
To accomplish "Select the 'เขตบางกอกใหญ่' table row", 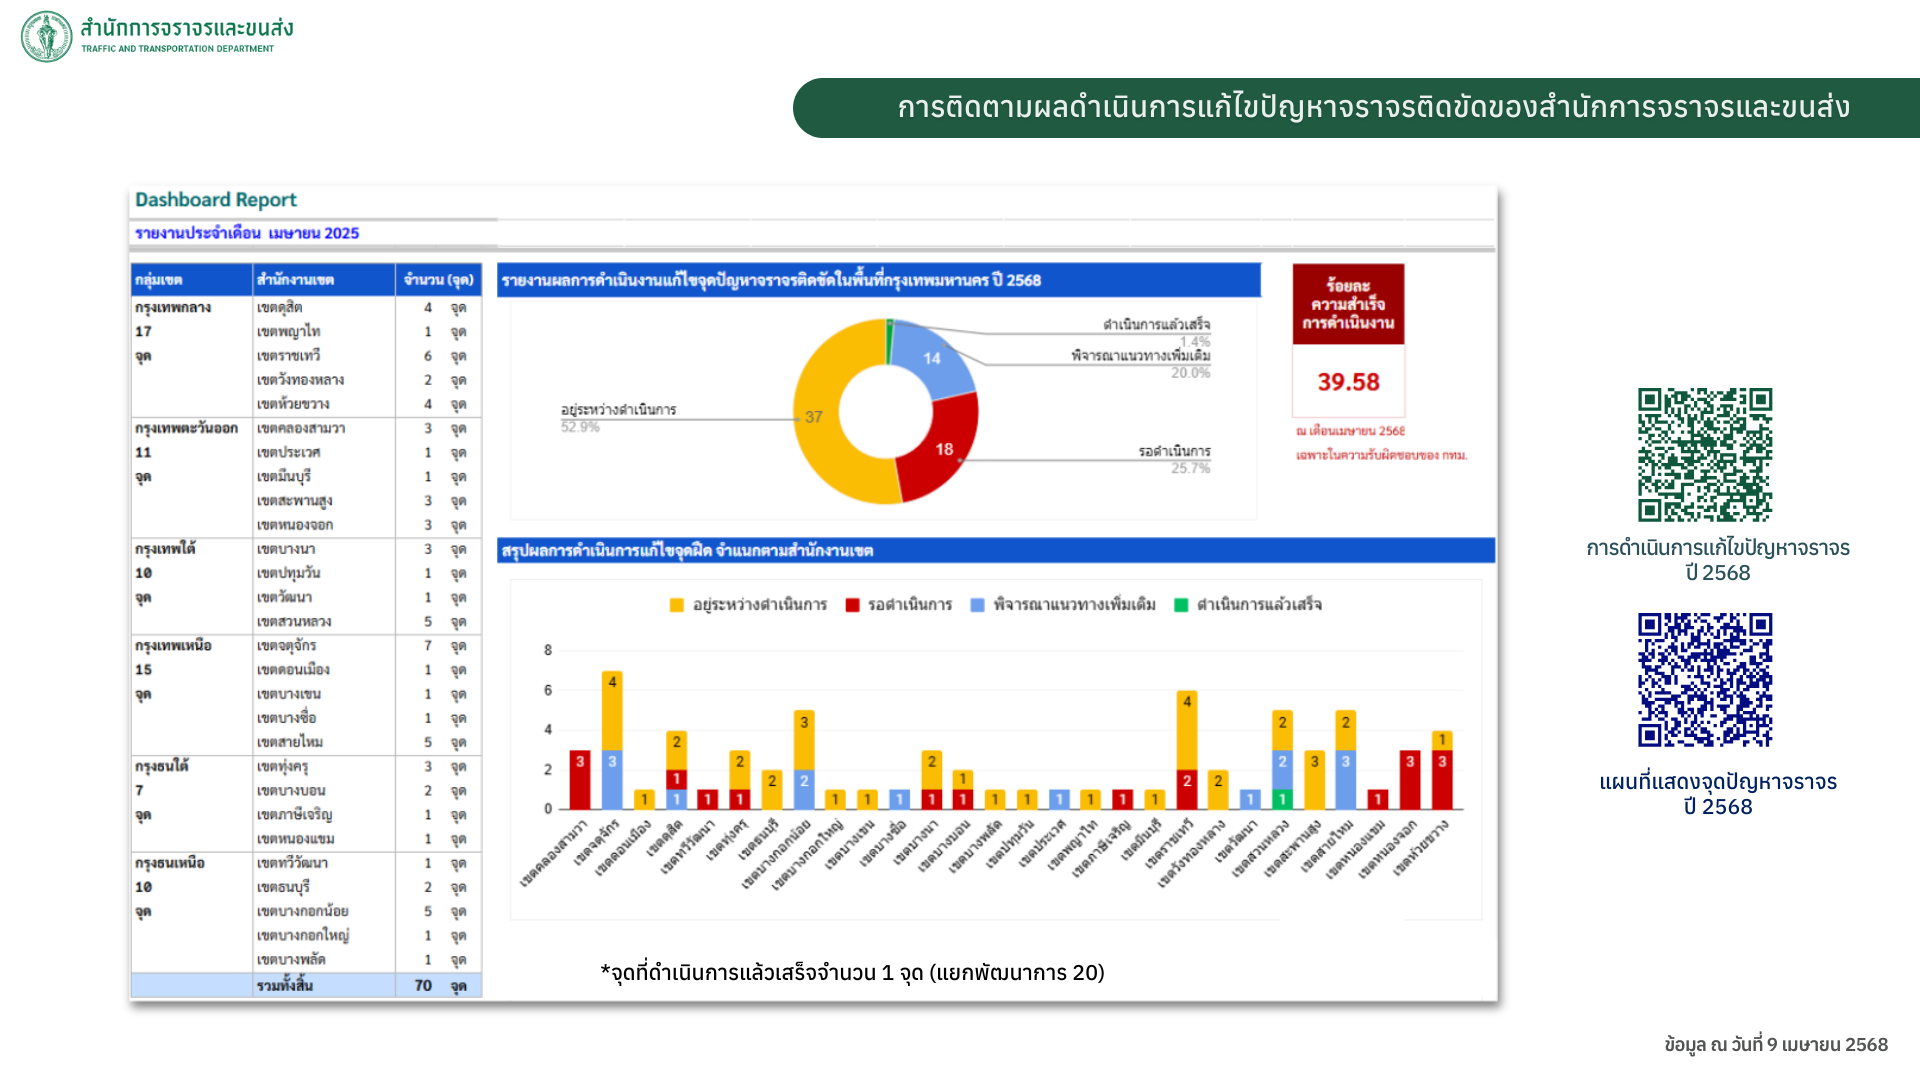I will coord(367,936).
